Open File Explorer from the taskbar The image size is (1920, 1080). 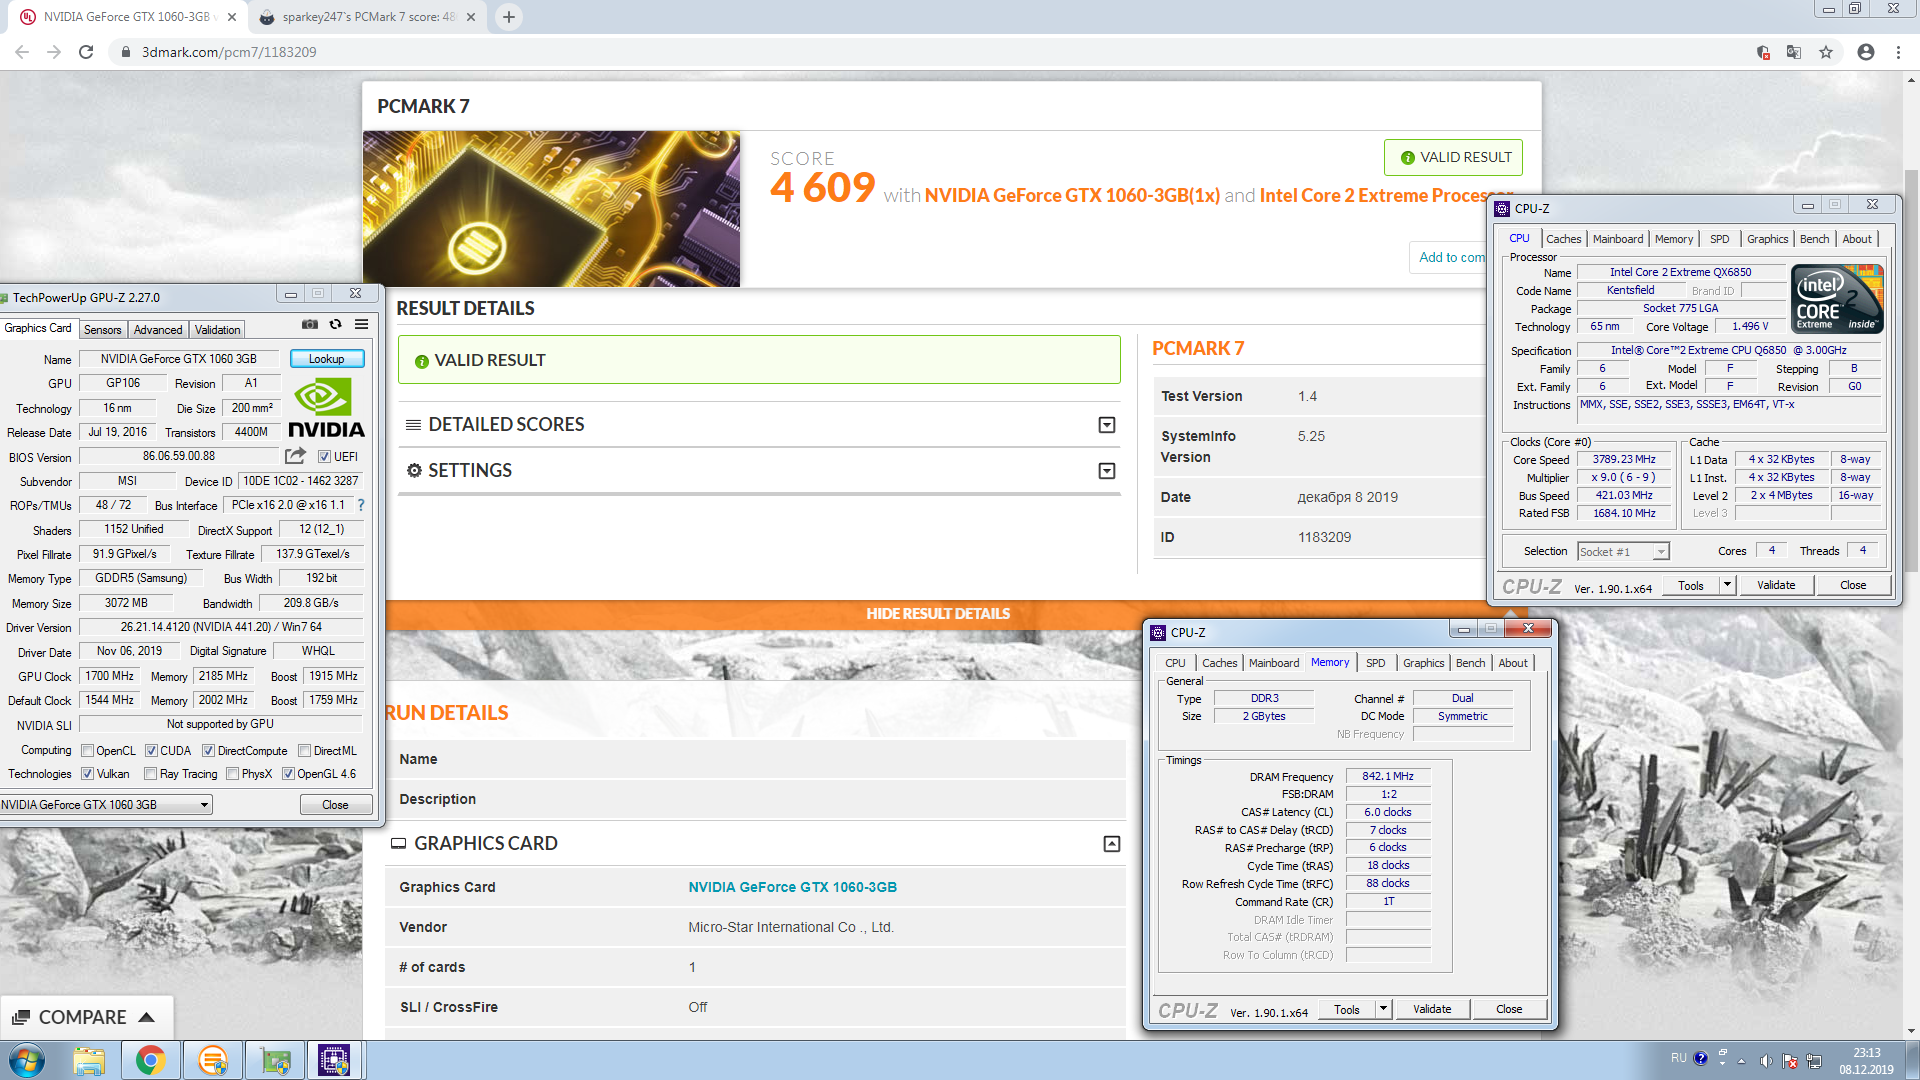pos(89,1060)
